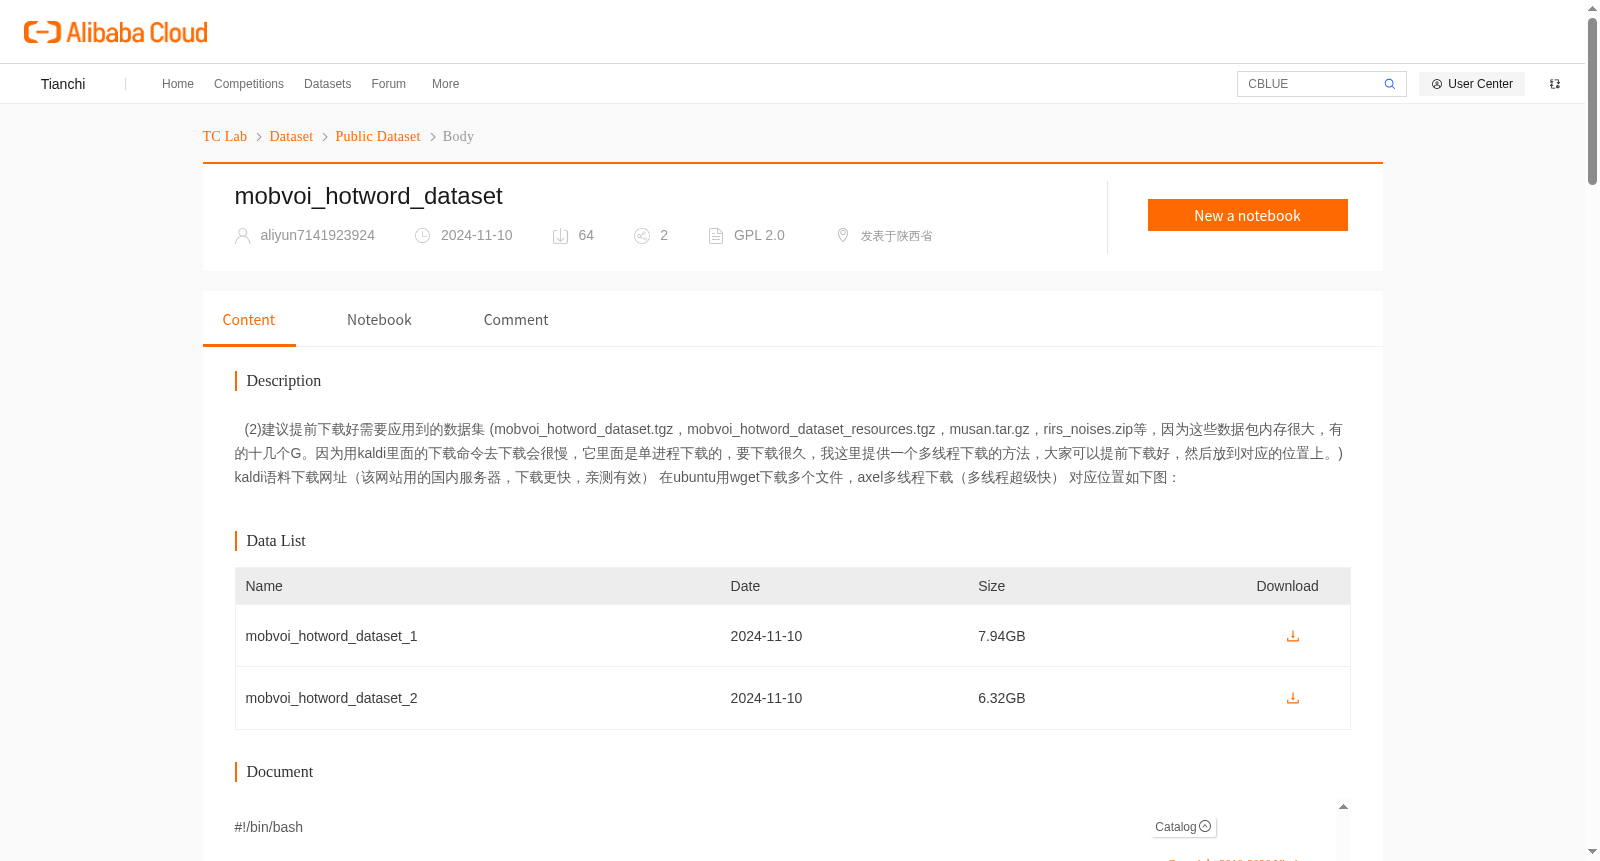This screenshot has height=861, width=1600.
Task: Click the fullscreen toggle icon beside User Center
Action: tap(1555, 84)
